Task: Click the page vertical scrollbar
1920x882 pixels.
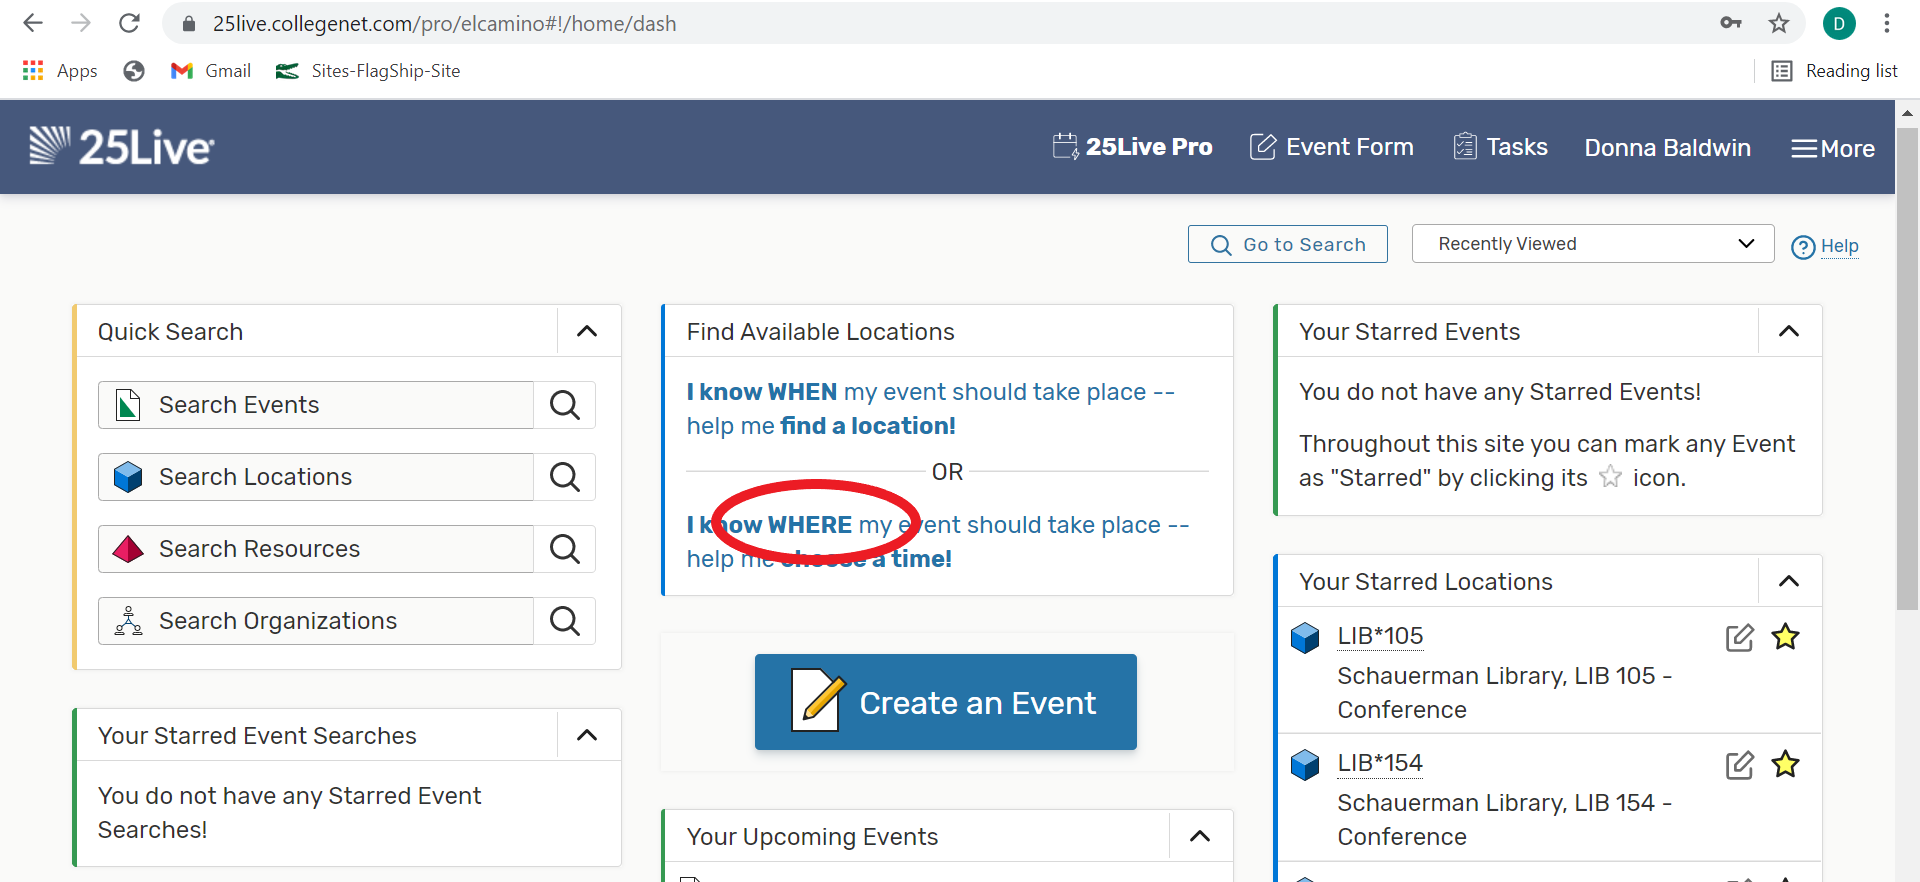Action: (x=1908, y=368)
